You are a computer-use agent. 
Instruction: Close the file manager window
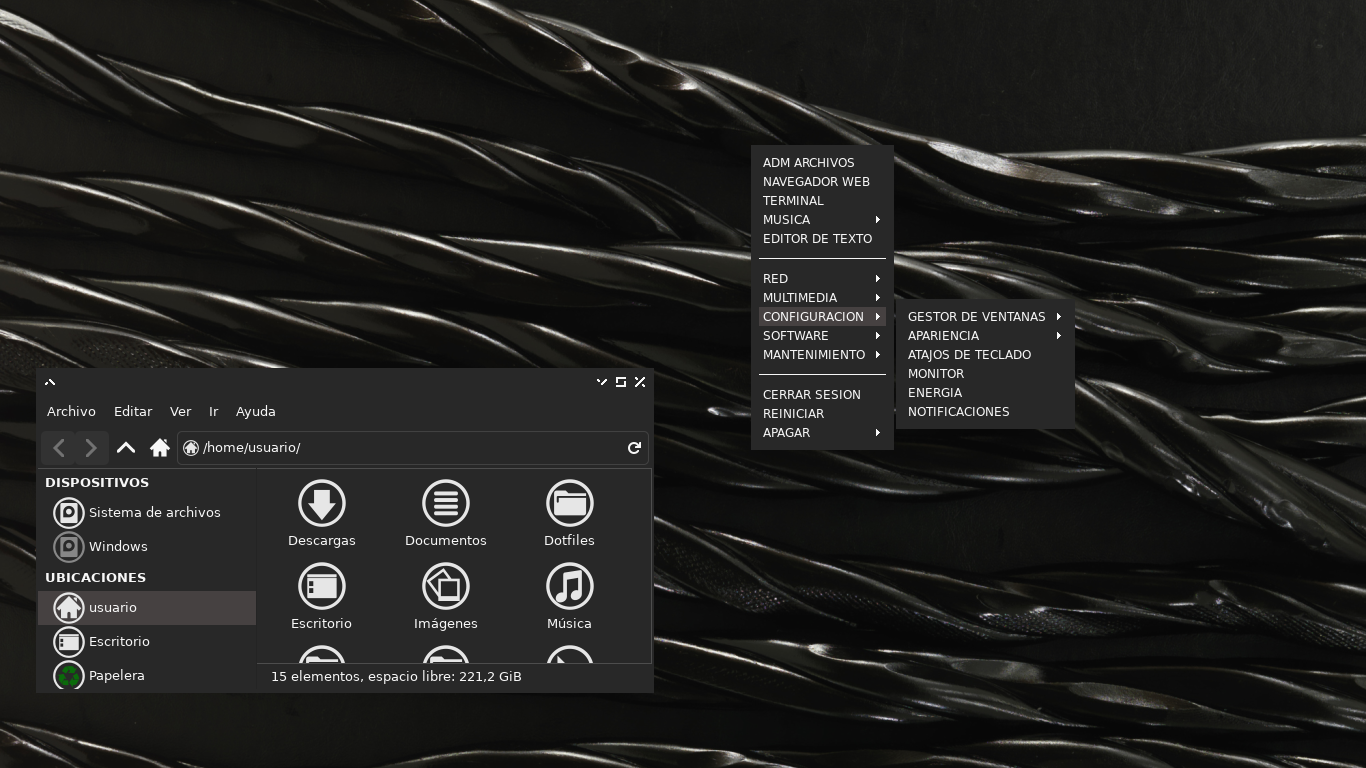click(x=640, y=382)
